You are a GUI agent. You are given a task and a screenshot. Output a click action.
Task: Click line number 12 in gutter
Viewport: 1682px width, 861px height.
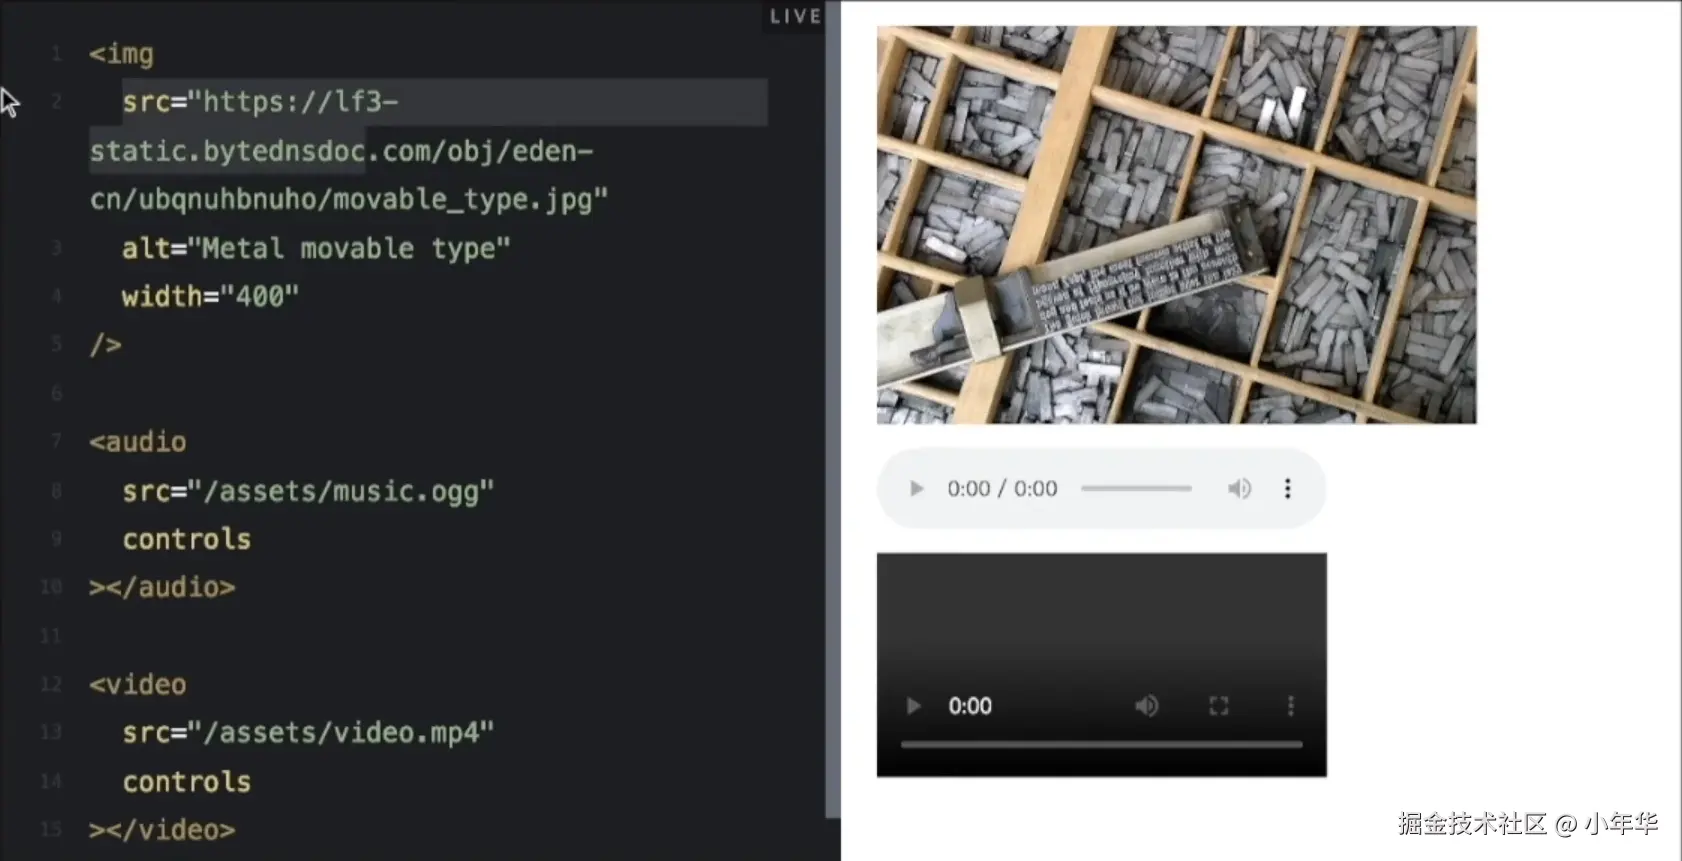click(x=51, y=684)
